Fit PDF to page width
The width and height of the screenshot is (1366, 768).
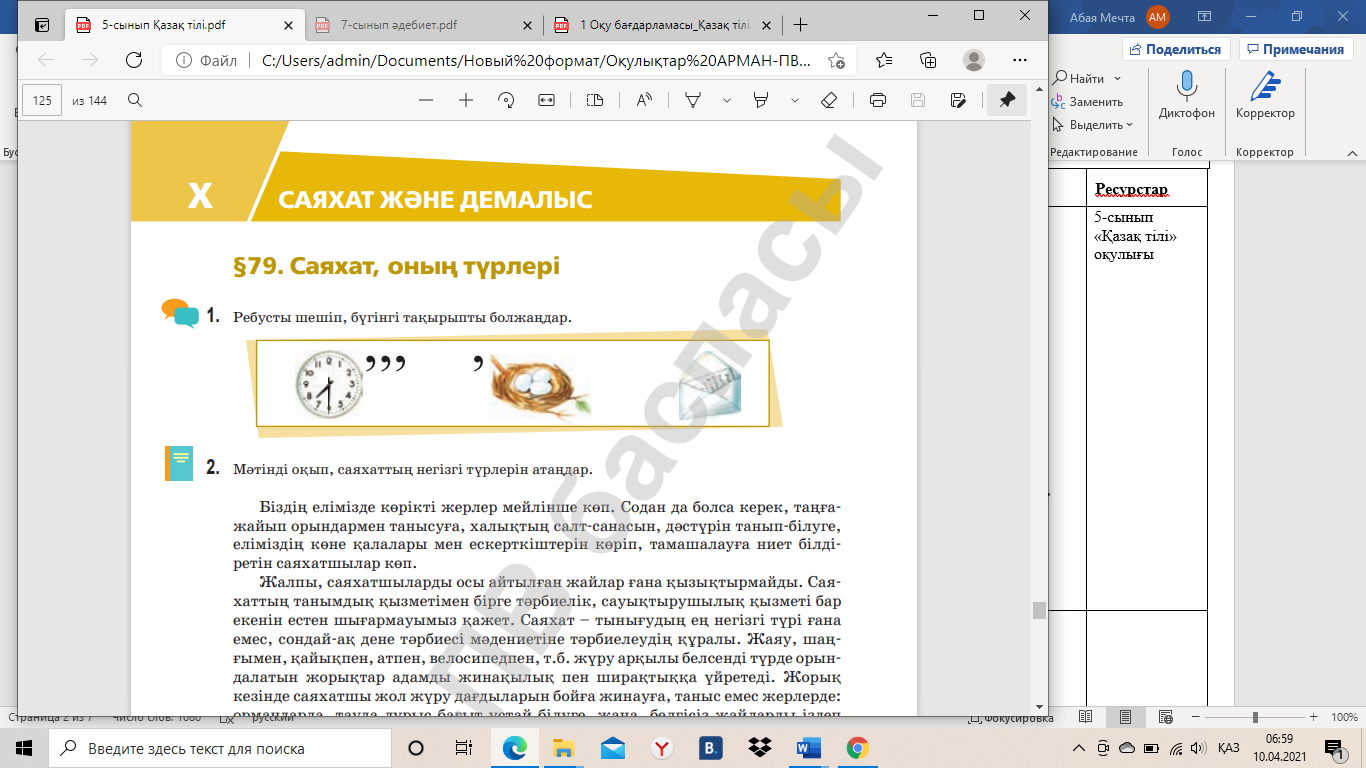[x=546, y=100]
